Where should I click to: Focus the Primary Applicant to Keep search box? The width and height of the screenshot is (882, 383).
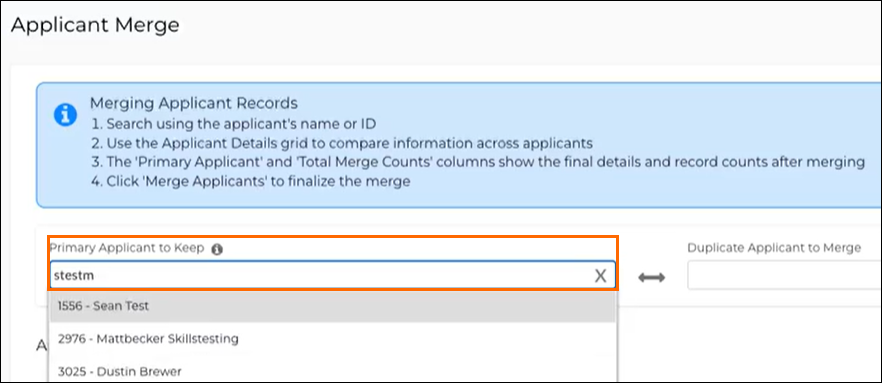point(332,276)
